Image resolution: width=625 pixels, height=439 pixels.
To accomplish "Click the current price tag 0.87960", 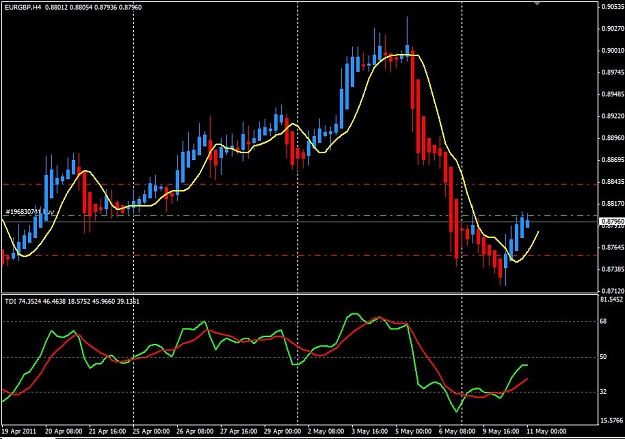I will point(612,221).
